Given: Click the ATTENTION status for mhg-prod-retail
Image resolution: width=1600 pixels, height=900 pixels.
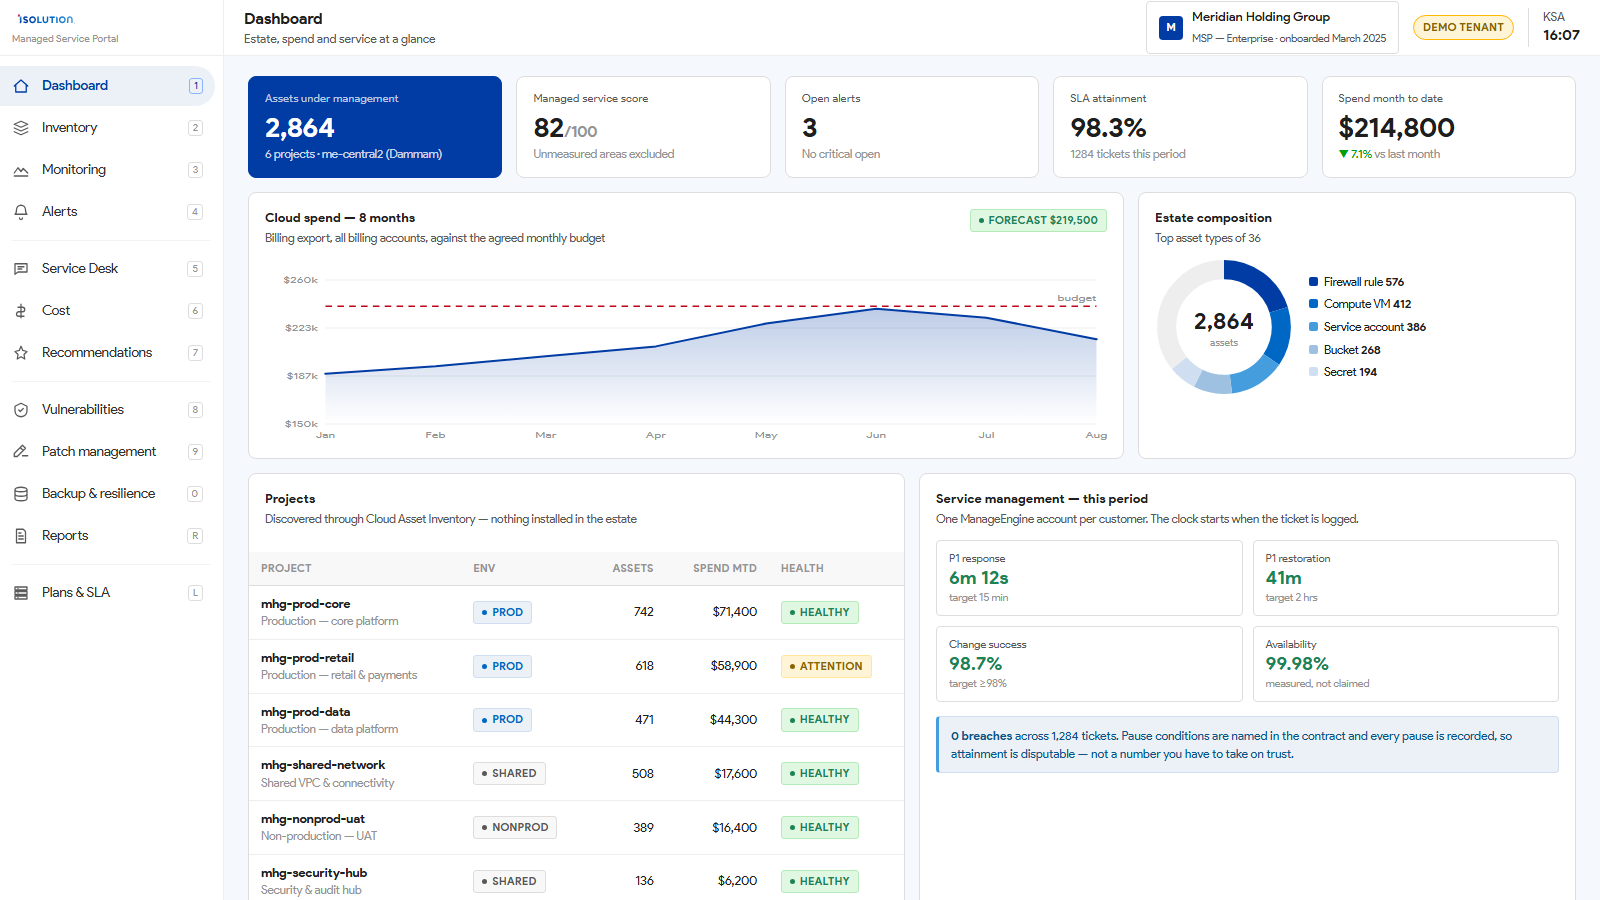Looking at the screenshot, I should coord(826,666).
